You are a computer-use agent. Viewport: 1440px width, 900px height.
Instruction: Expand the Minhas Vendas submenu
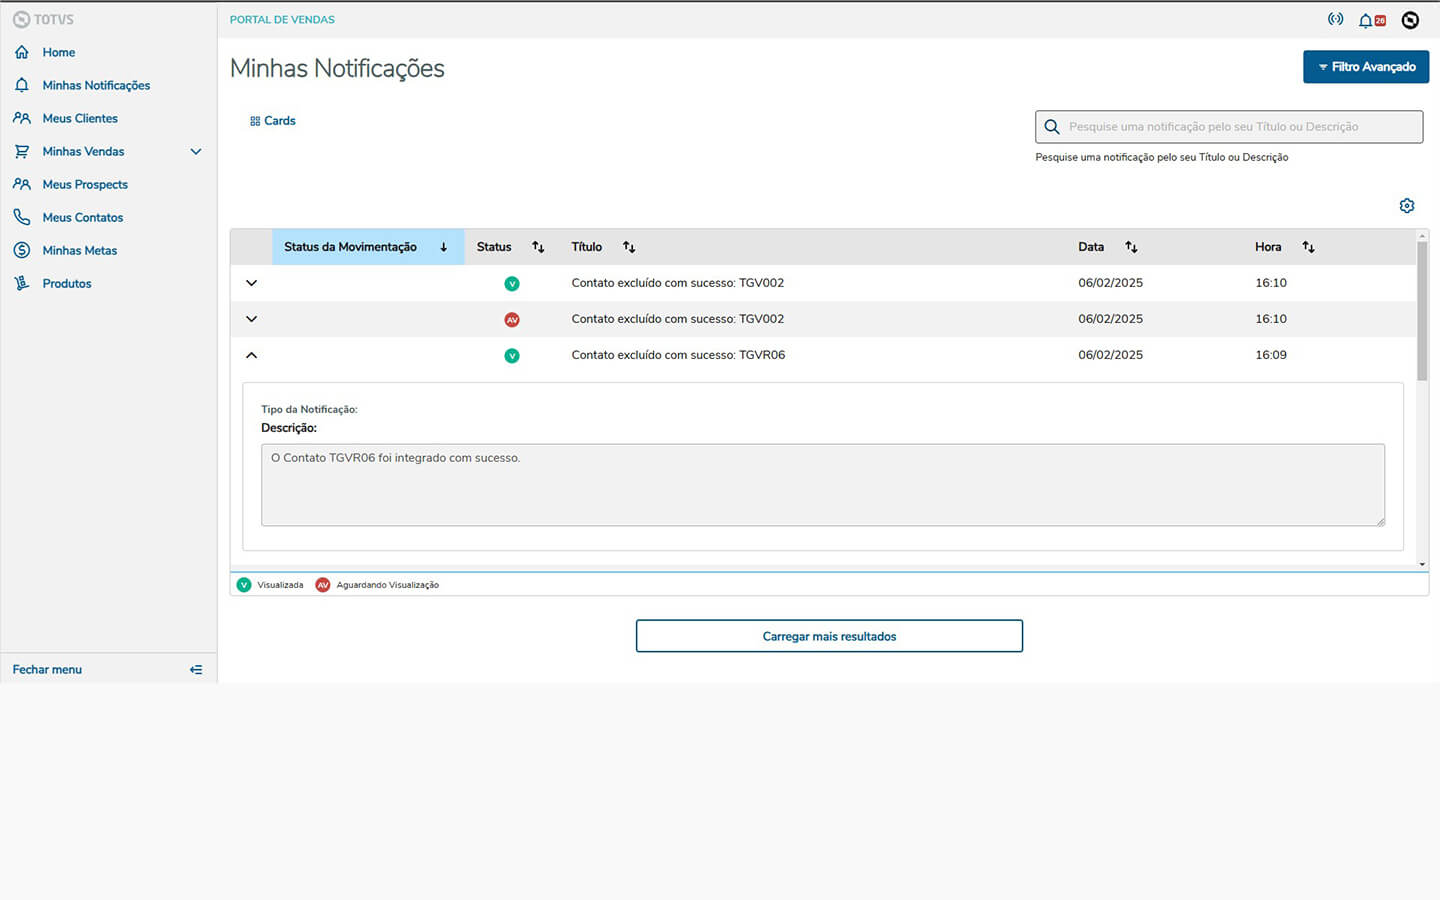196,152
